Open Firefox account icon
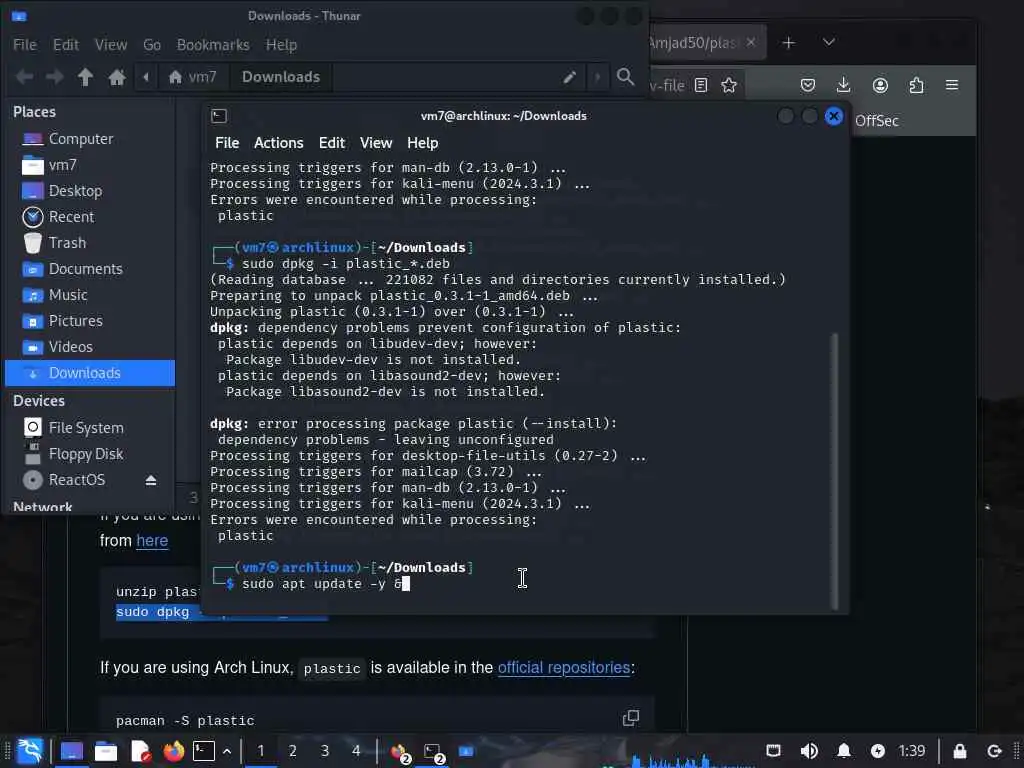The width and height of the screenshot is (1024, 768). (x=880, y=86)
